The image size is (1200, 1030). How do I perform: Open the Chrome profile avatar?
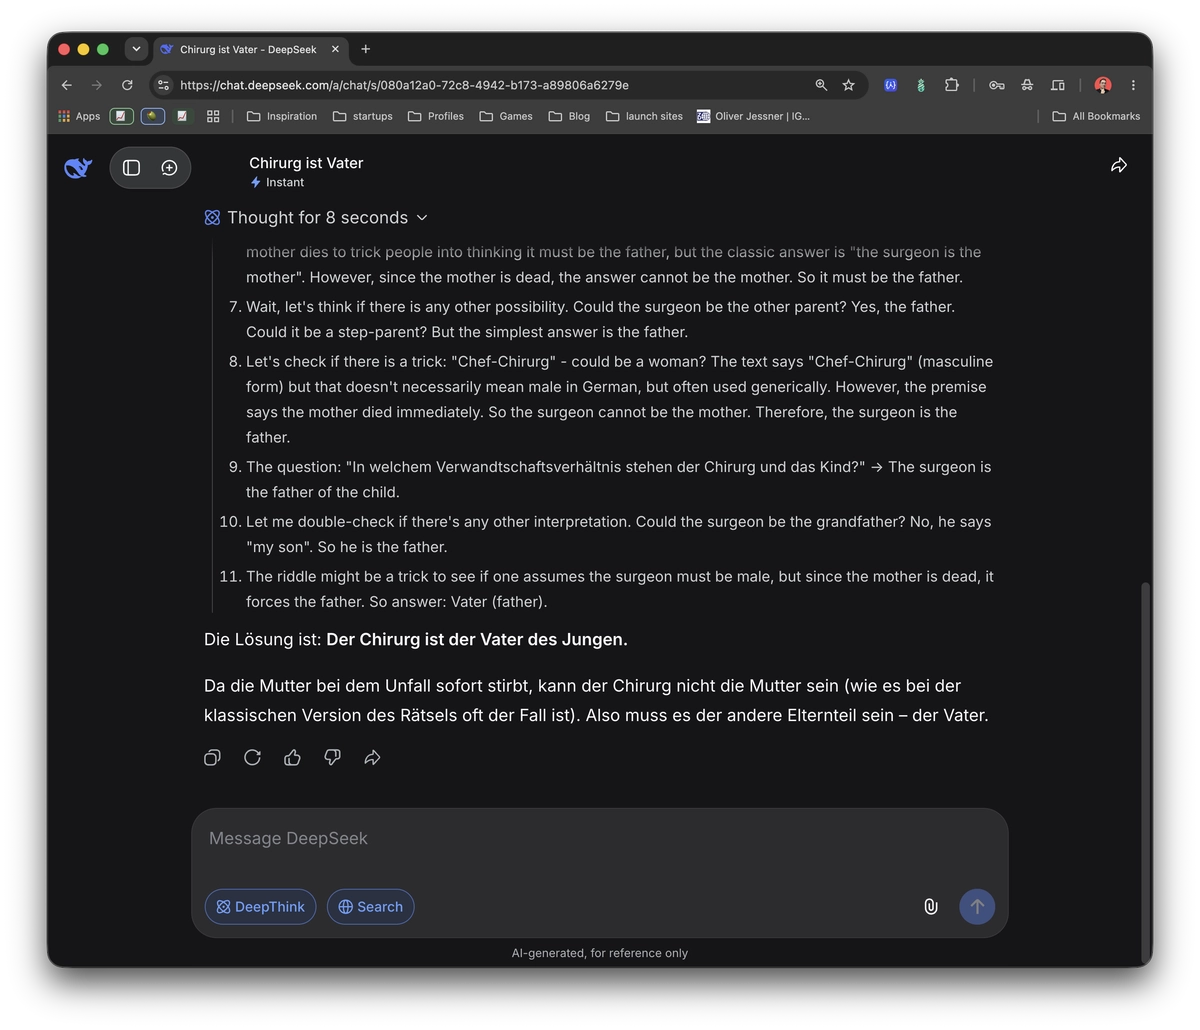[1103, 85]
